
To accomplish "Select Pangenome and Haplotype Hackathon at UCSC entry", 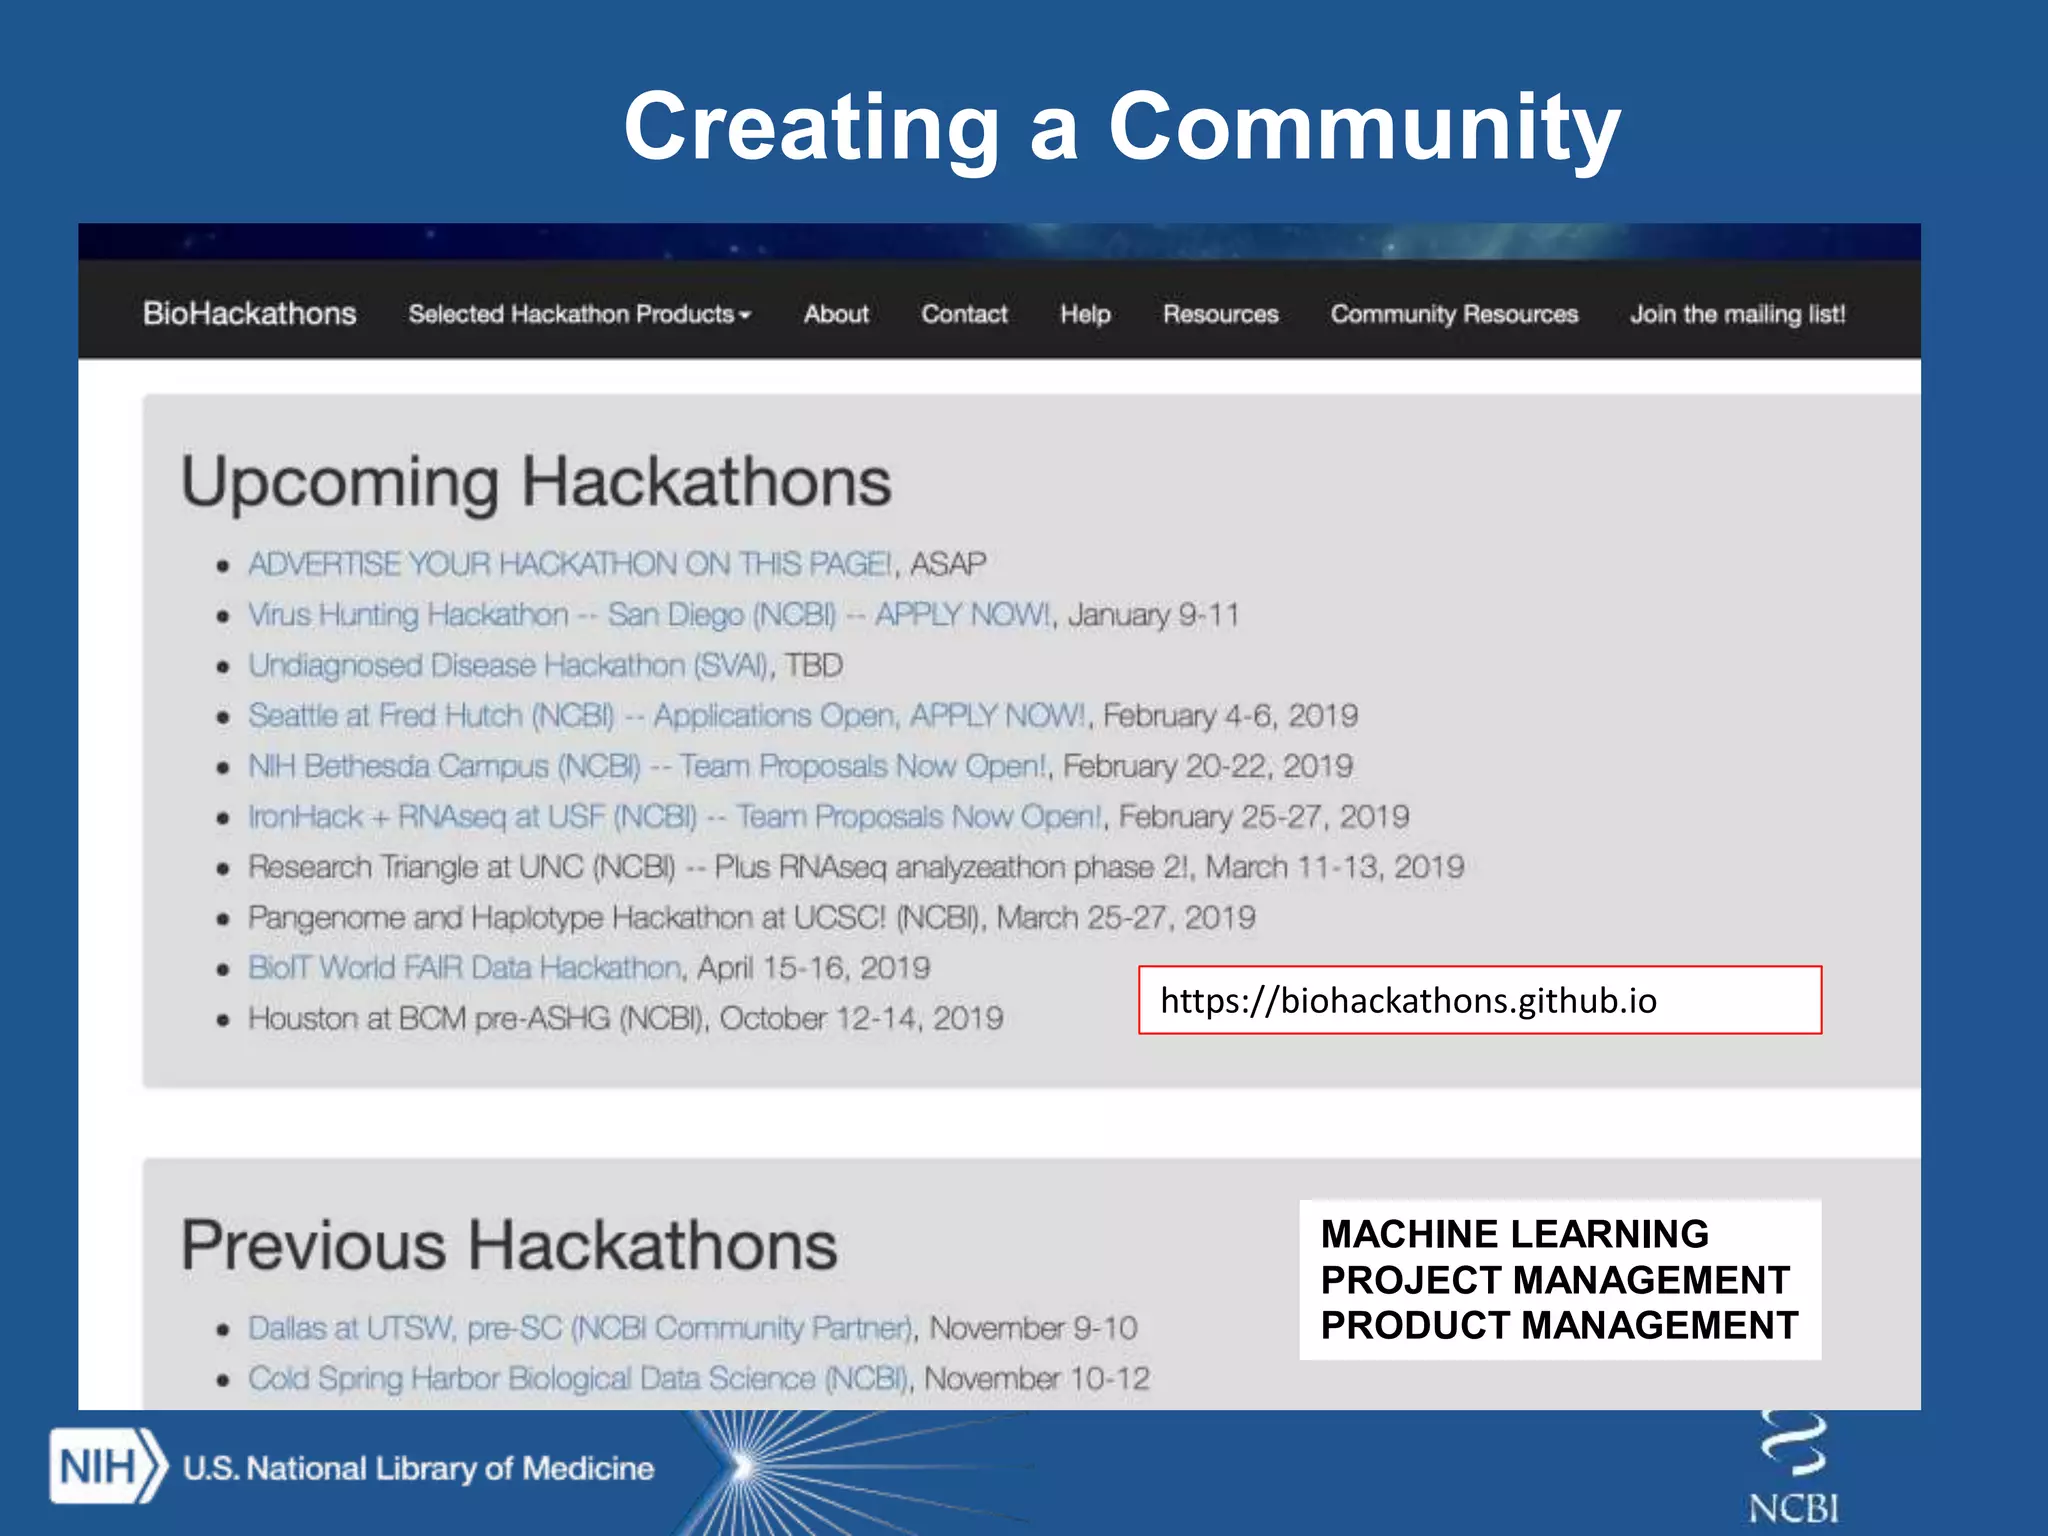I will click(752, 917).
